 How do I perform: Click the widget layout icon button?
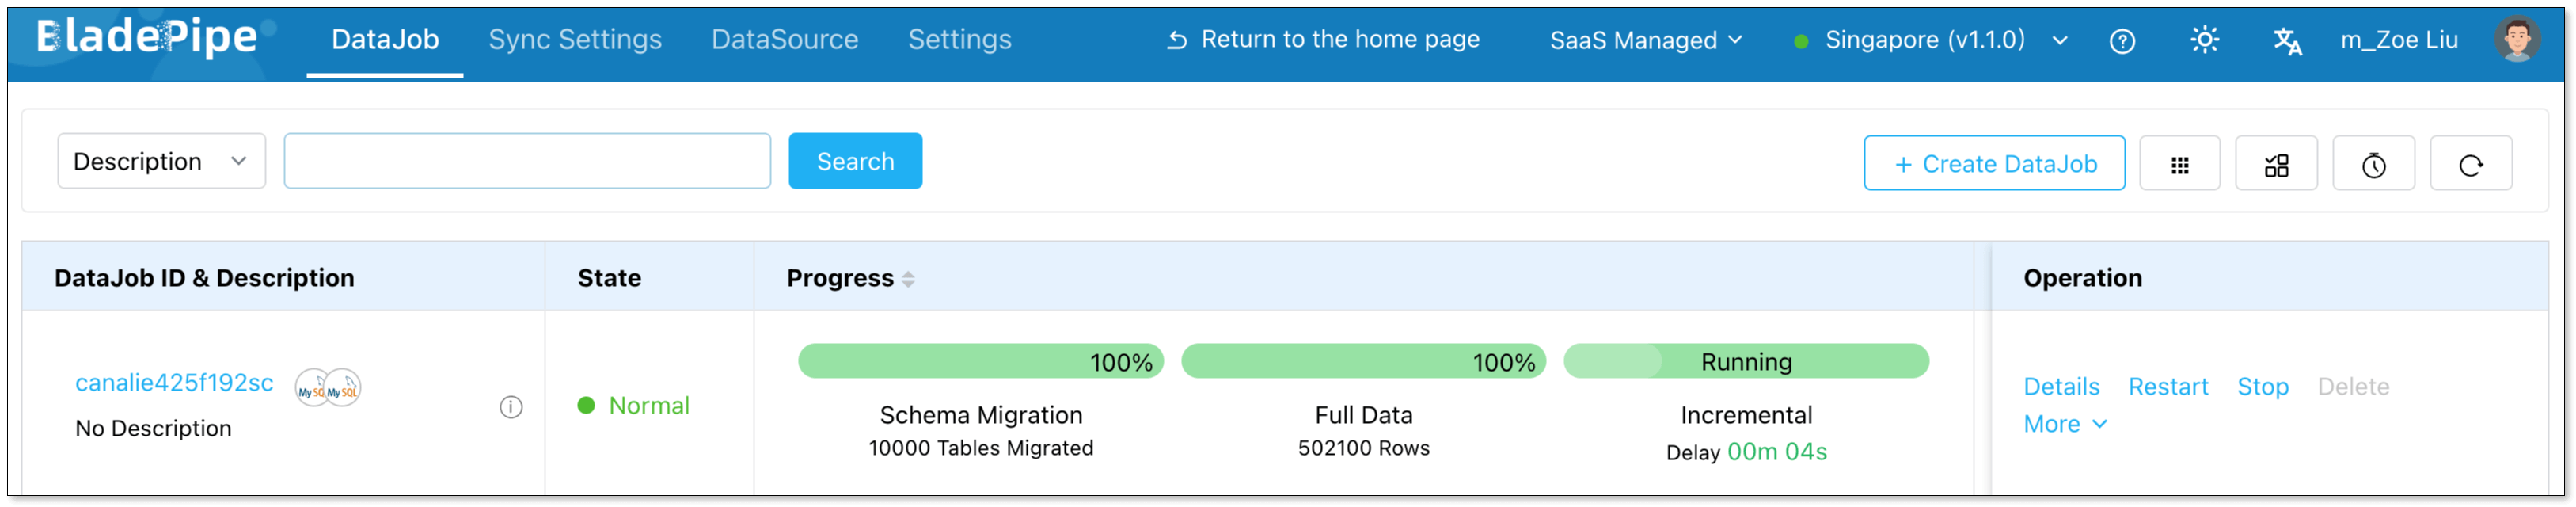click(x=2276, y=164)
